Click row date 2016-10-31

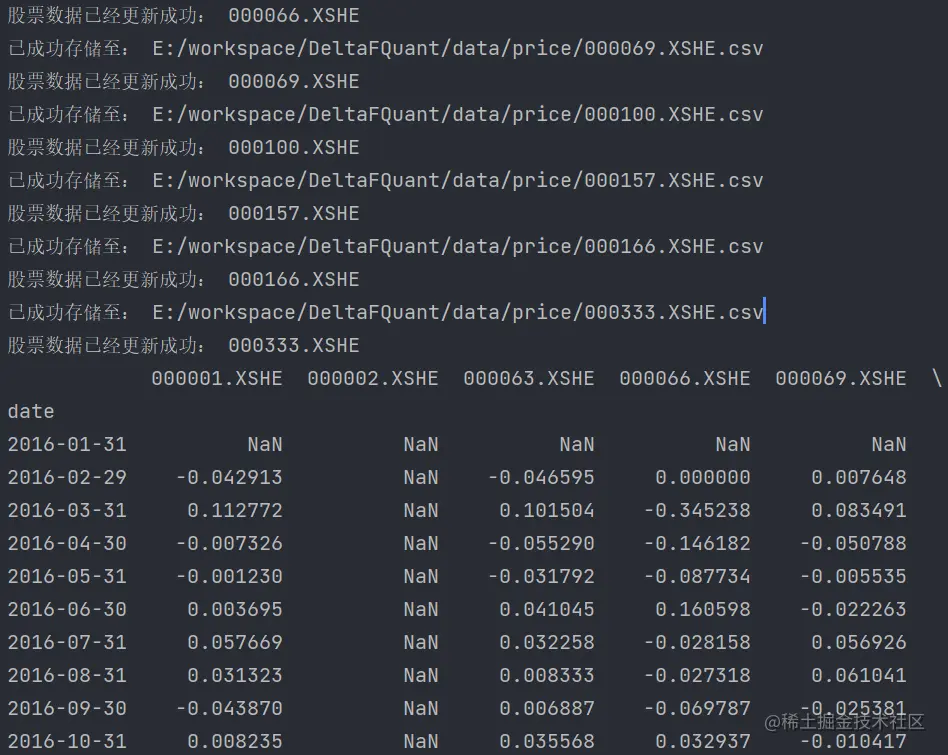[x=67, y=741]
